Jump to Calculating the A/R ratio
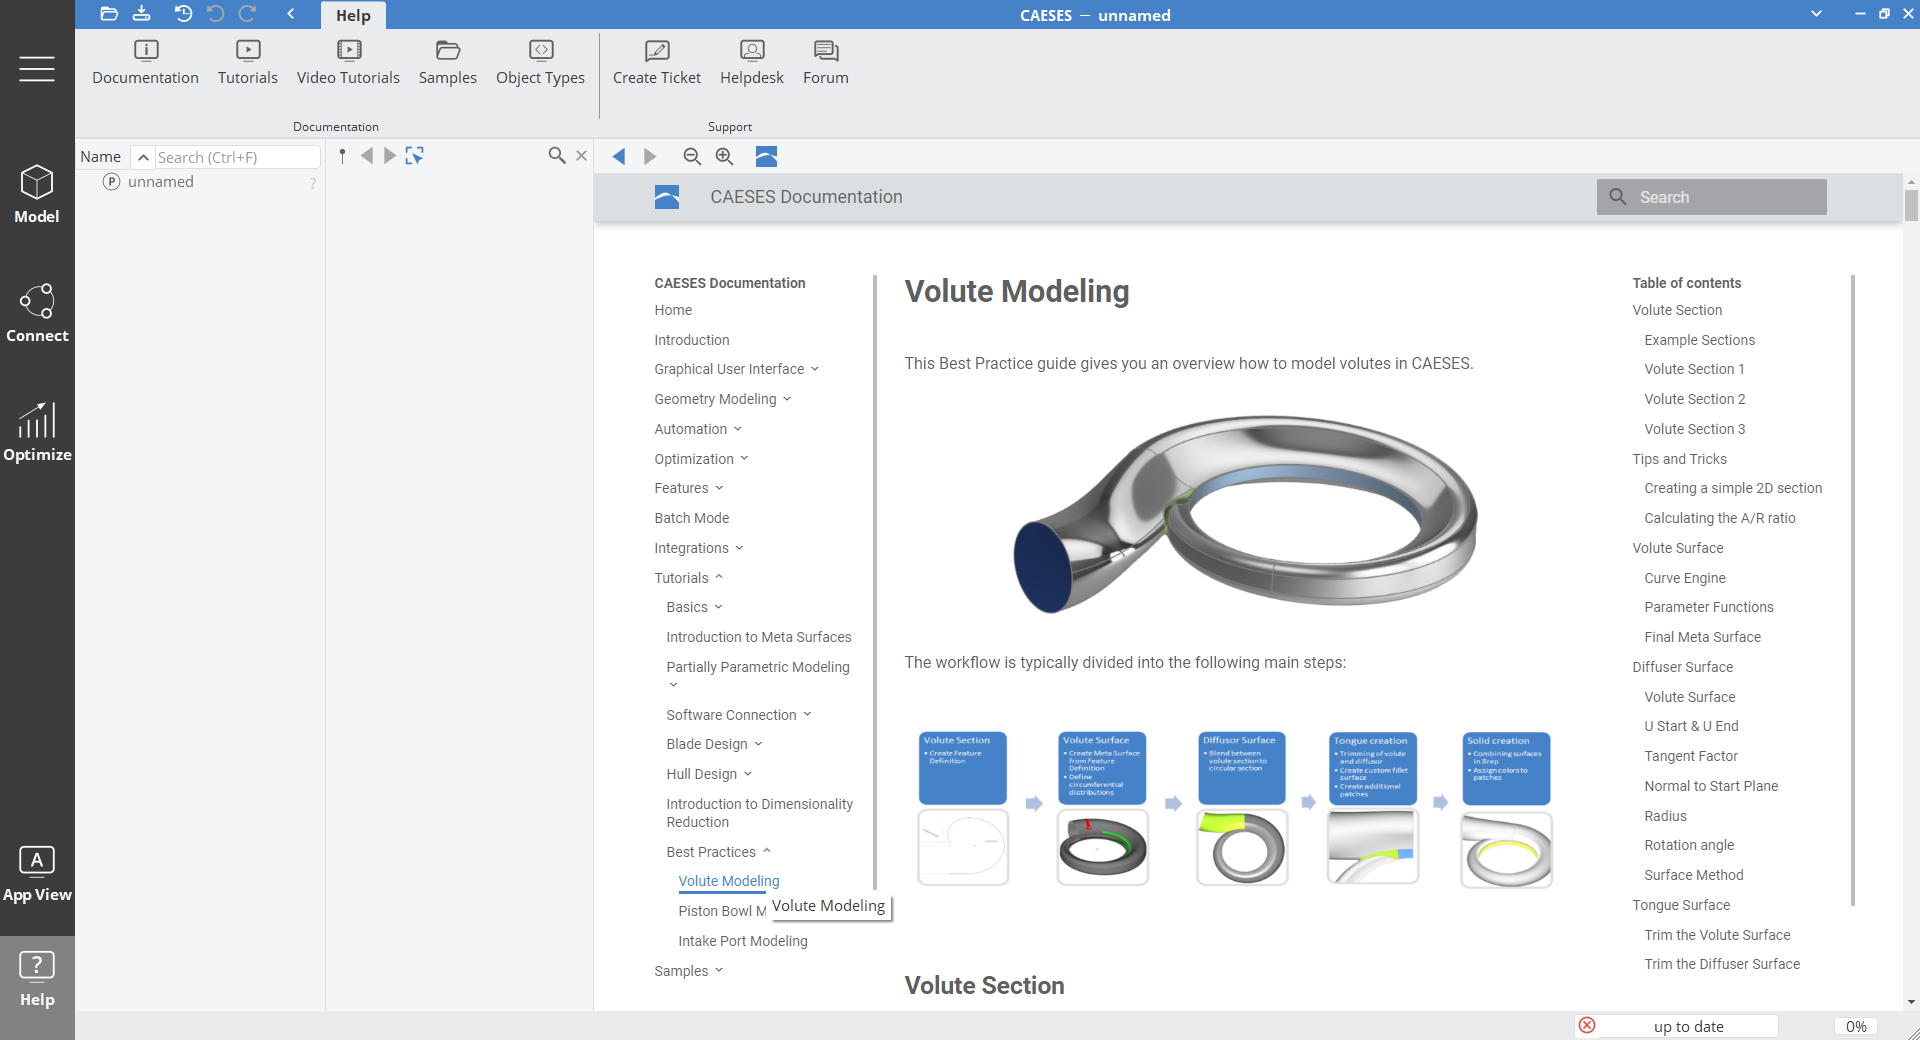 pyautogui.click(x=1720, y=518)
